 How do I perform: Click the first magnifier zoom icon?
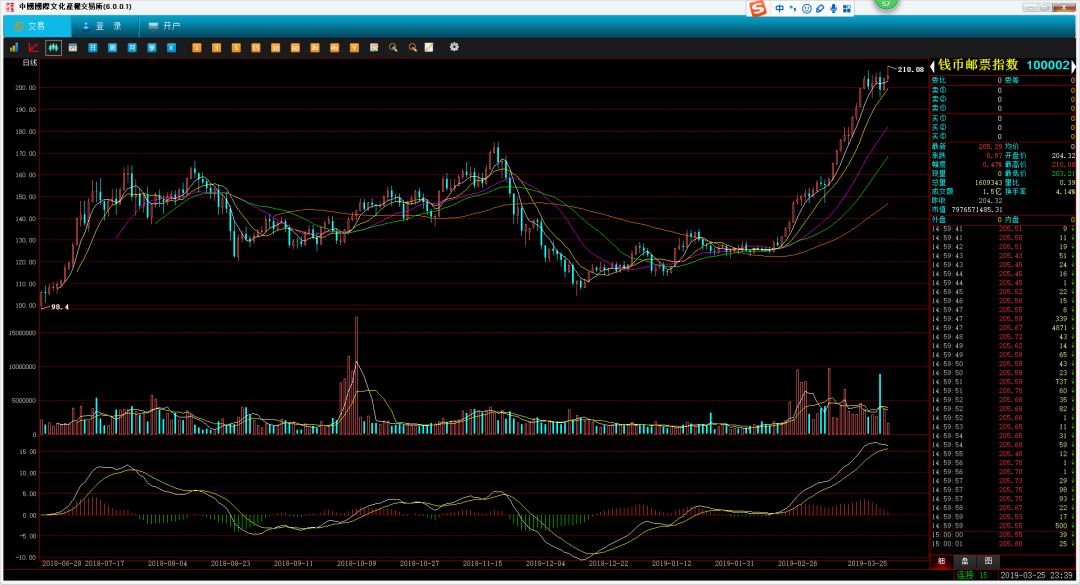point(393,48)
